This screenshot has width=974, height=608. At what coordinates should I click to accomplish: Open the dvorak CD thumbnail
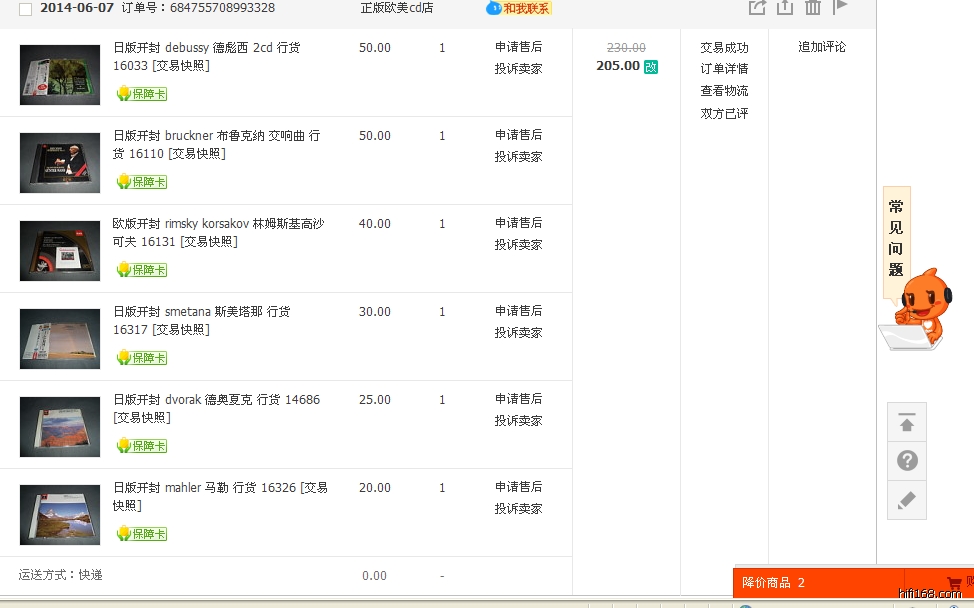(x=60, y=427)
